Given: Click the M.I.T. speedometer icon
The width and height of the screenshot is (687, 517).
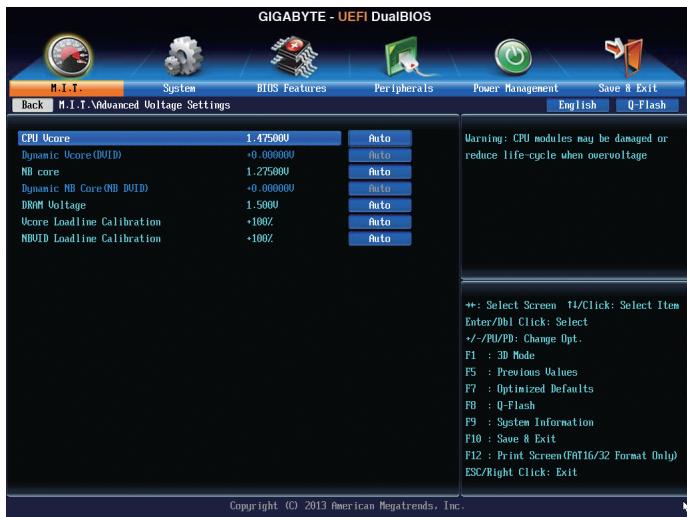Looking at the screenshot, I should pyautogui.click(x=69, y=56).
